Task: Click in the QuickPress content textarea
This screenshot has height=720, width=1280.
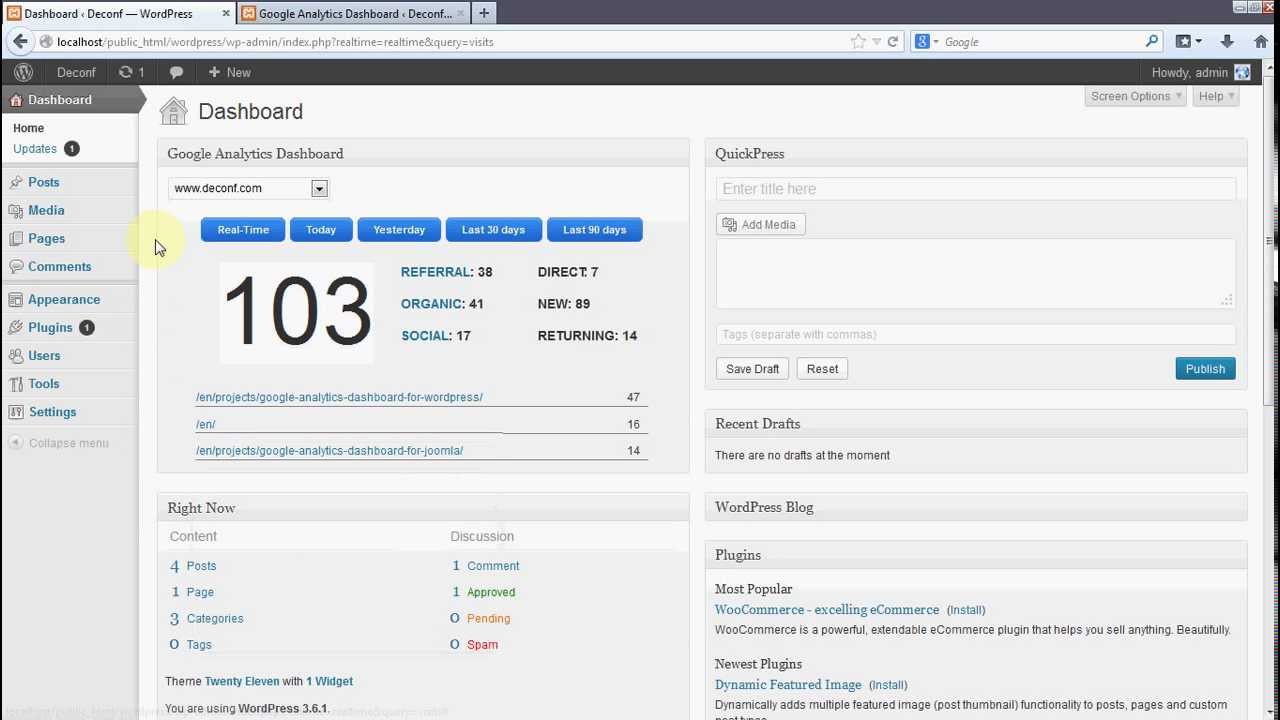Action: tap(976, 274)
